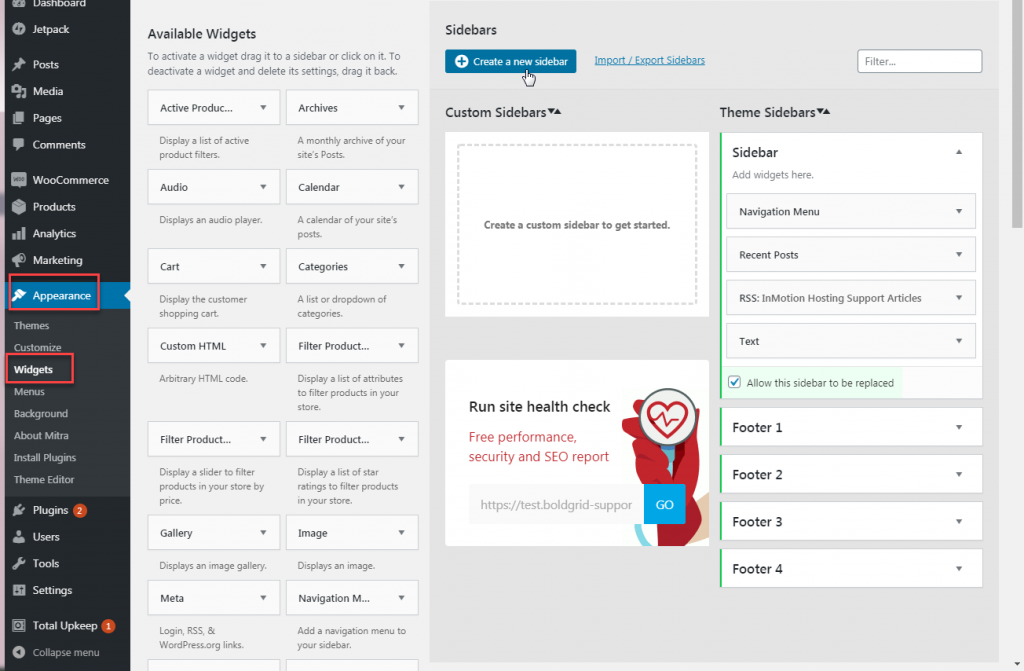Click the Media library icon
Viewport: 1024px width, 671px height.
[19, 91]
